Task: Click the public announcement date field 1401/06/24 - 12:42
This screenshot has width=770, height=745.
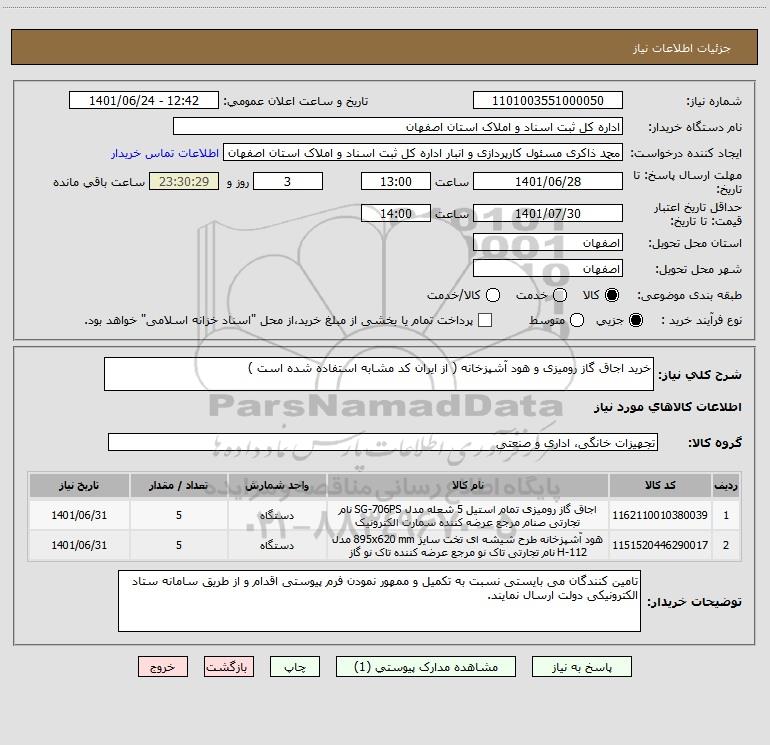Action: pos(144,101)
